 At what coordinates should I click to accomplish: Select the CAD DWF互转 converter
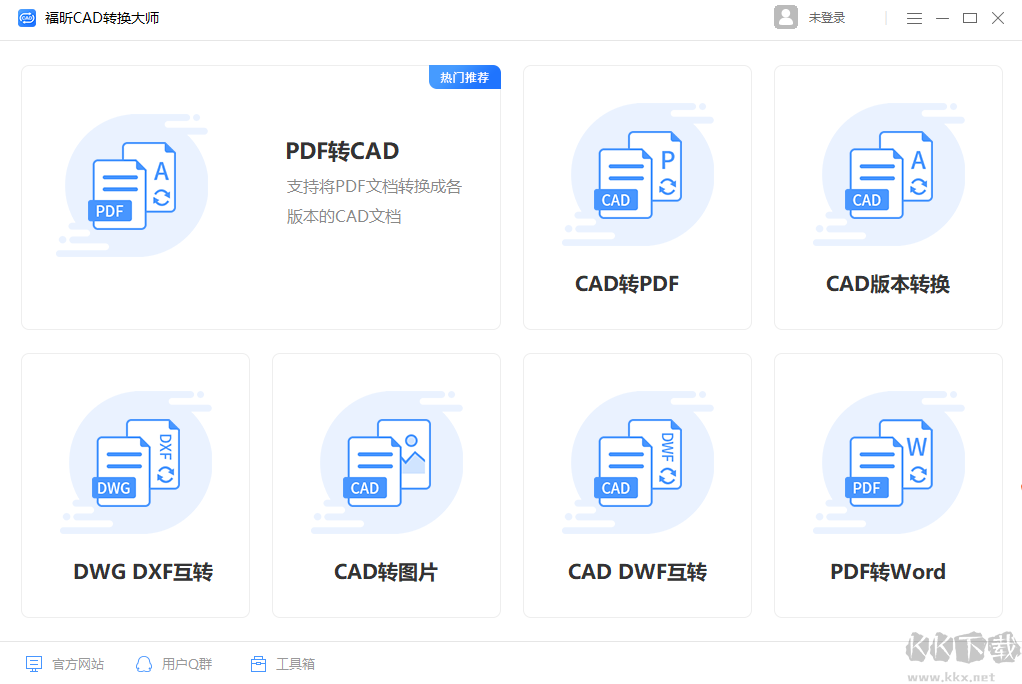point(636,484)
